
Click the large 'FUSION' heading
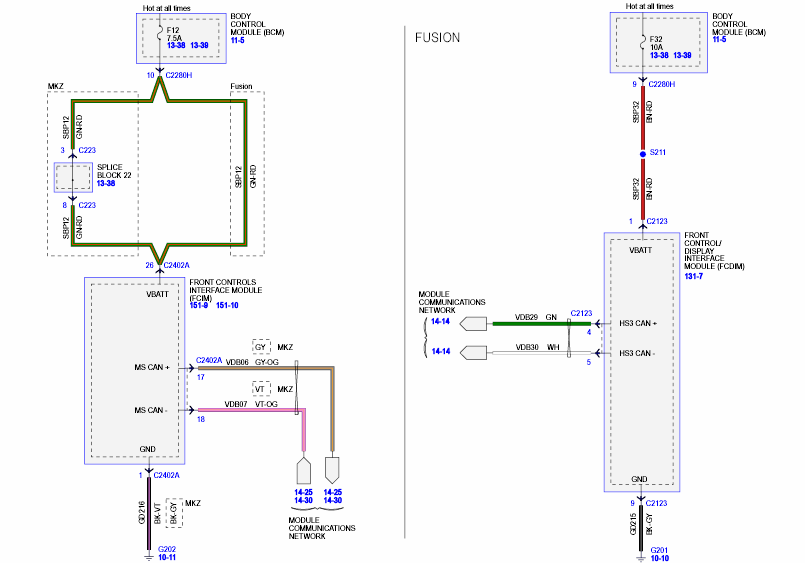click(x=437, y=38)
